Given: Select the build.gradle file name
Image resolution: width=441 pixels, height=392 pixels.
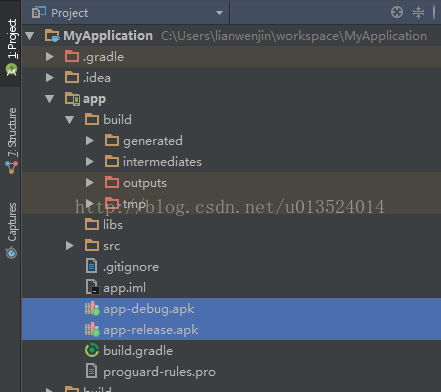Looking at the screenshot, I should coord(138,351).
